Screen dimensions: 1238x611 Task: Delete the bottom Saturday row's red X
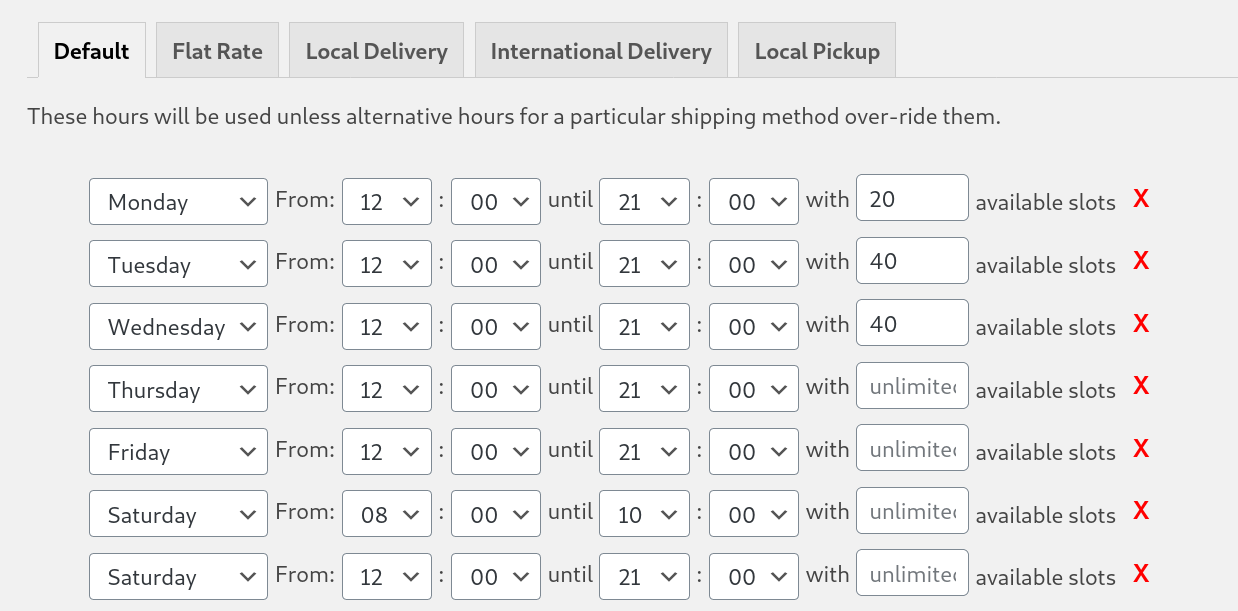pos(1140,573)
